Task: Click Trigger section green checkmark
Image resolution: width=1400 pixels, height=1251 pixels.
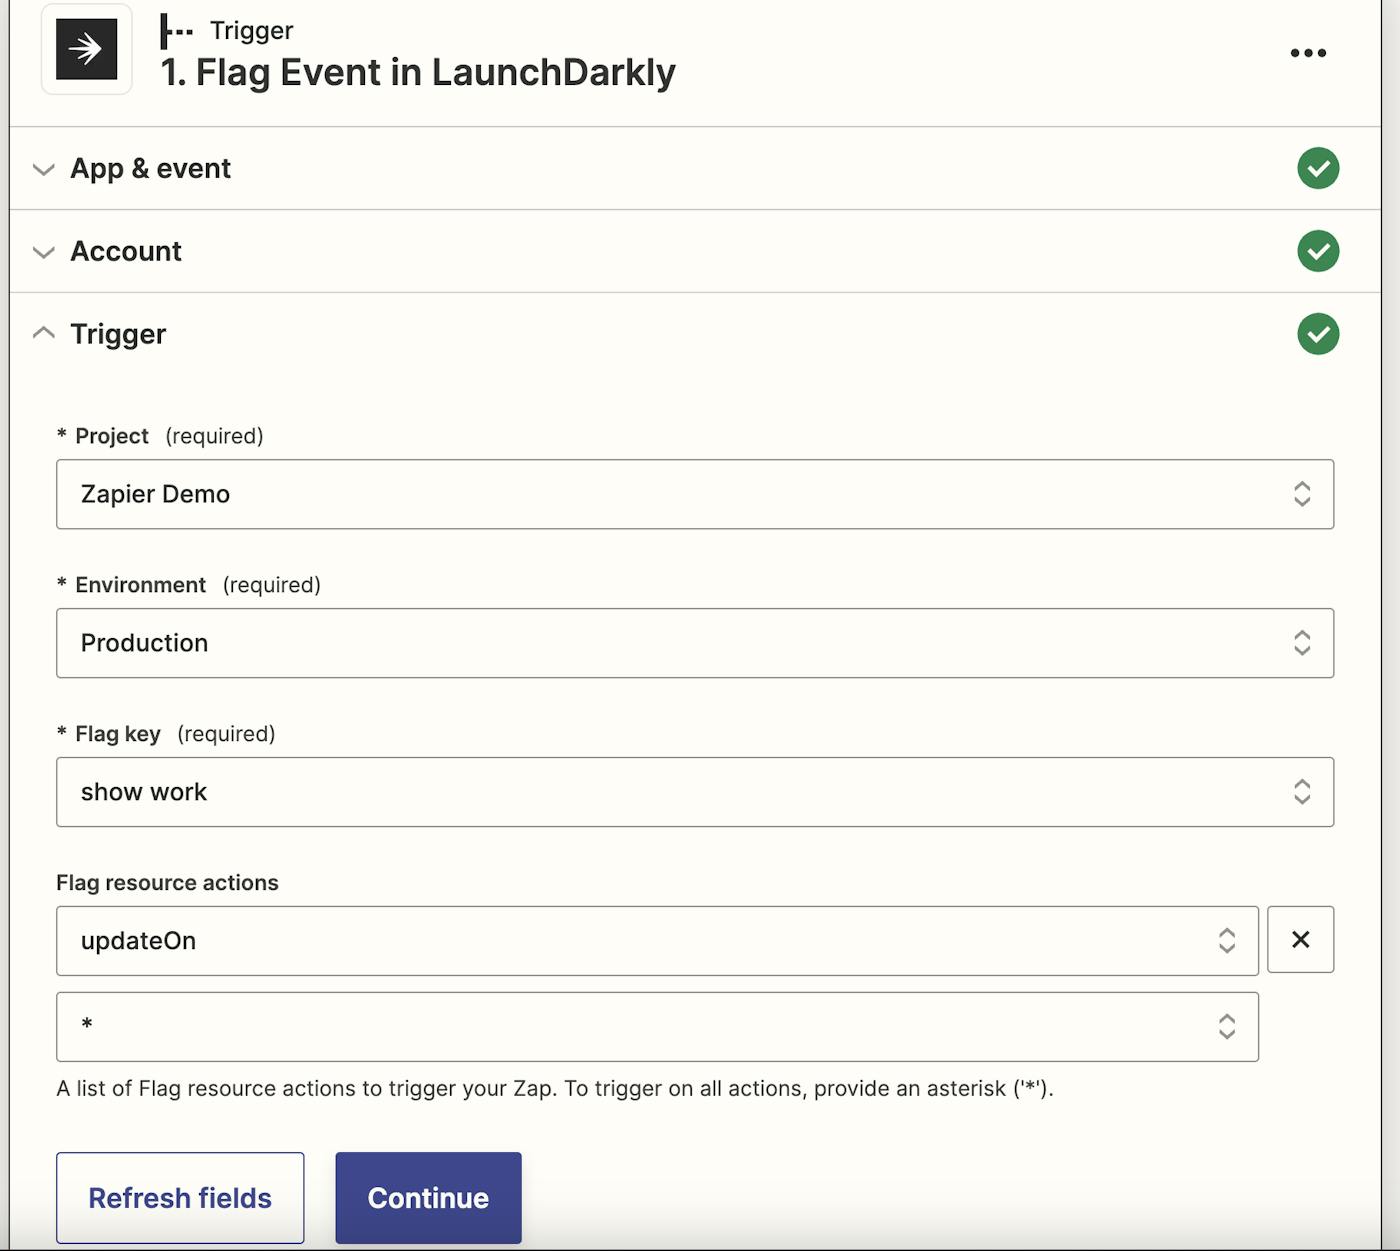Action: tap(1318, 334)
